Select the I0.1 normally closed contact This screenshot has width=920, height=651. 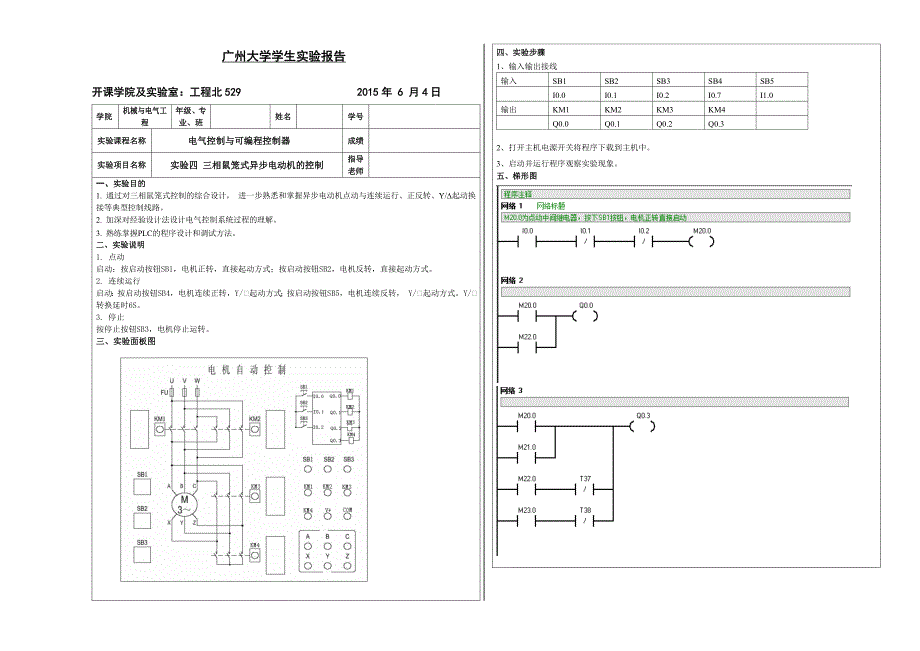(587, 242)
